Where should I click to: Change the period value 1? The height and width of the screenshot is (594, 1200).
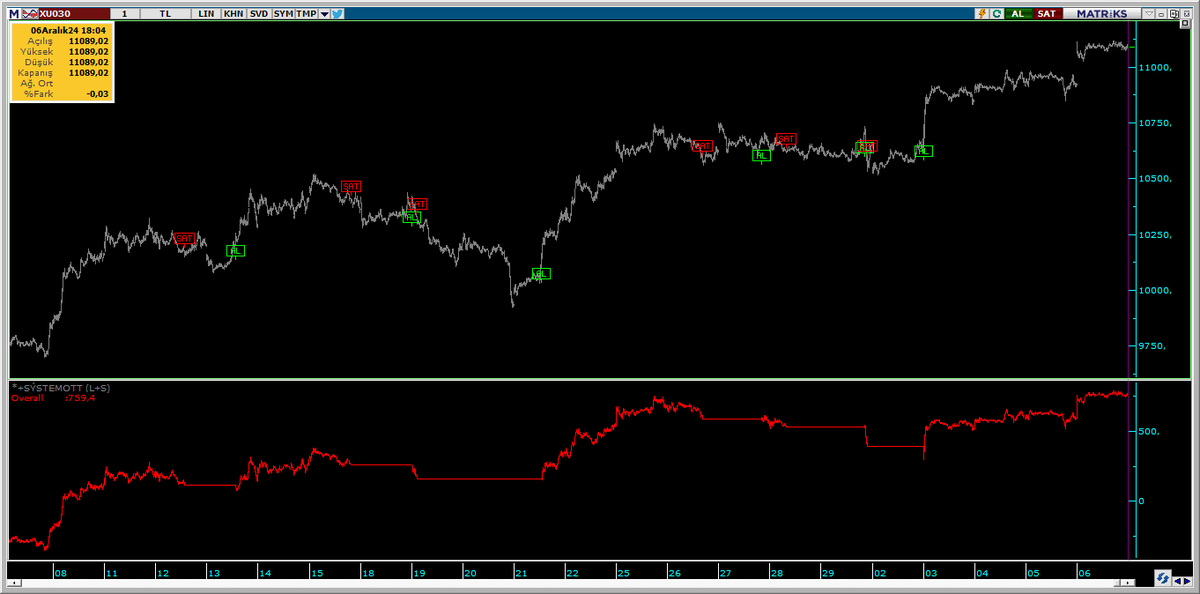tap(125, 14)
